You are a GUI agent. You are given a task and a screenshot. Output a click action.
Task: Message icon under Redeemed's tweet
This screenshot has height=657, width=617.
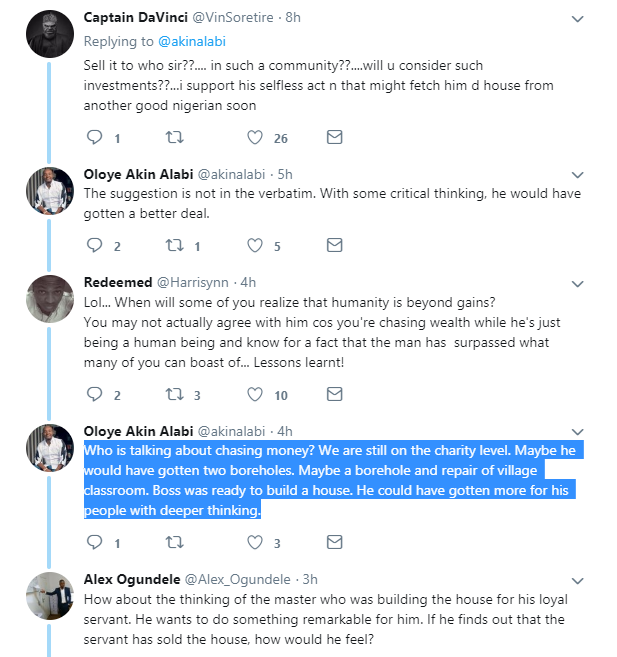(x=335, y=395)
